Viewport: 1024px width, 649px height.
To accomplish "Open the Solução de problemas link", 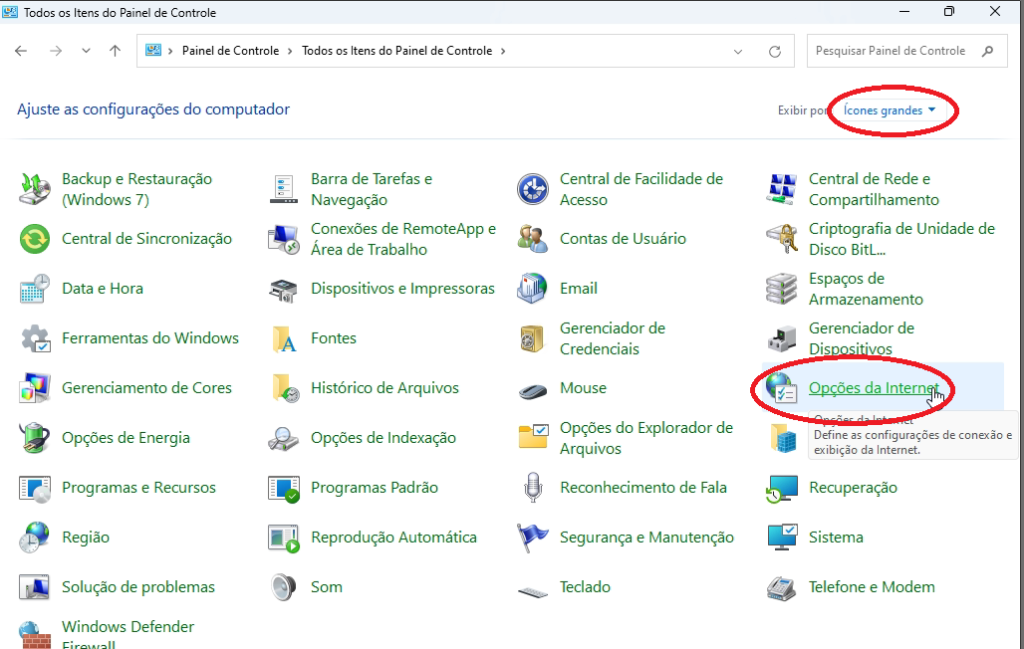I will click(138, 587).
